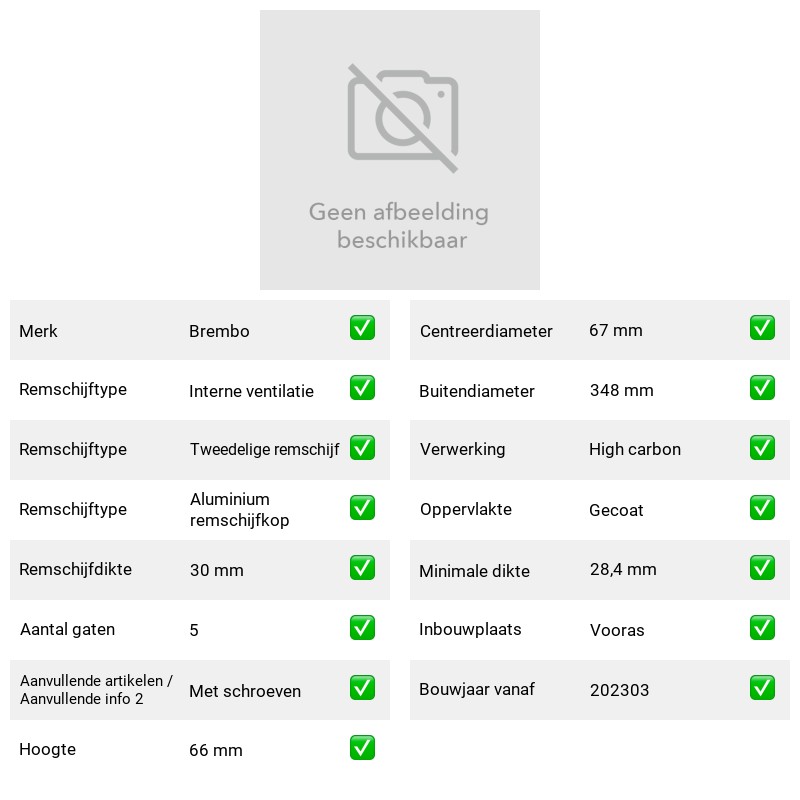Select the Brembo brand value

[219, 331]
